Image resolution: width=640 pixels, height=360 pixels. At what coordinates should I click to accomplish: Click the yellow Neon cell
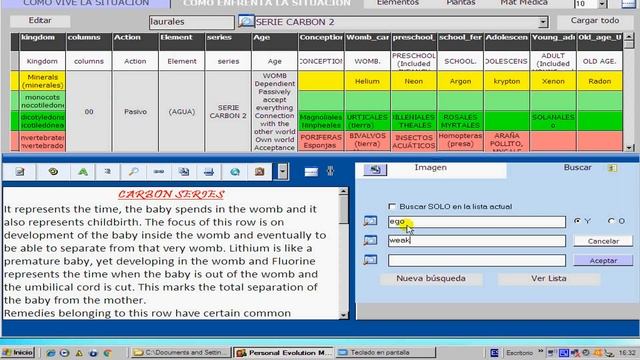tap(413, 81)
